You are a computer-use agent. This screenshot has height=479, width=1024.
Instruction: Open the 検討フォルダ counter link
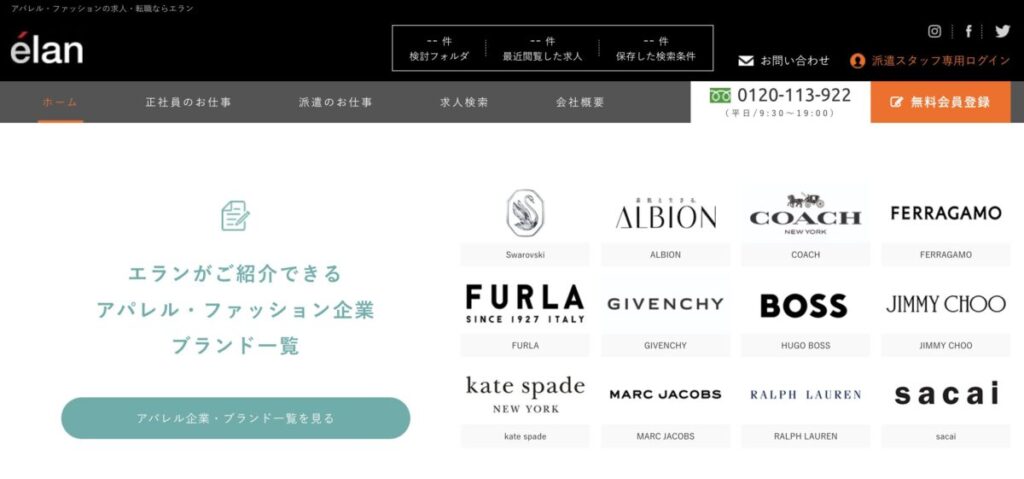439,49
